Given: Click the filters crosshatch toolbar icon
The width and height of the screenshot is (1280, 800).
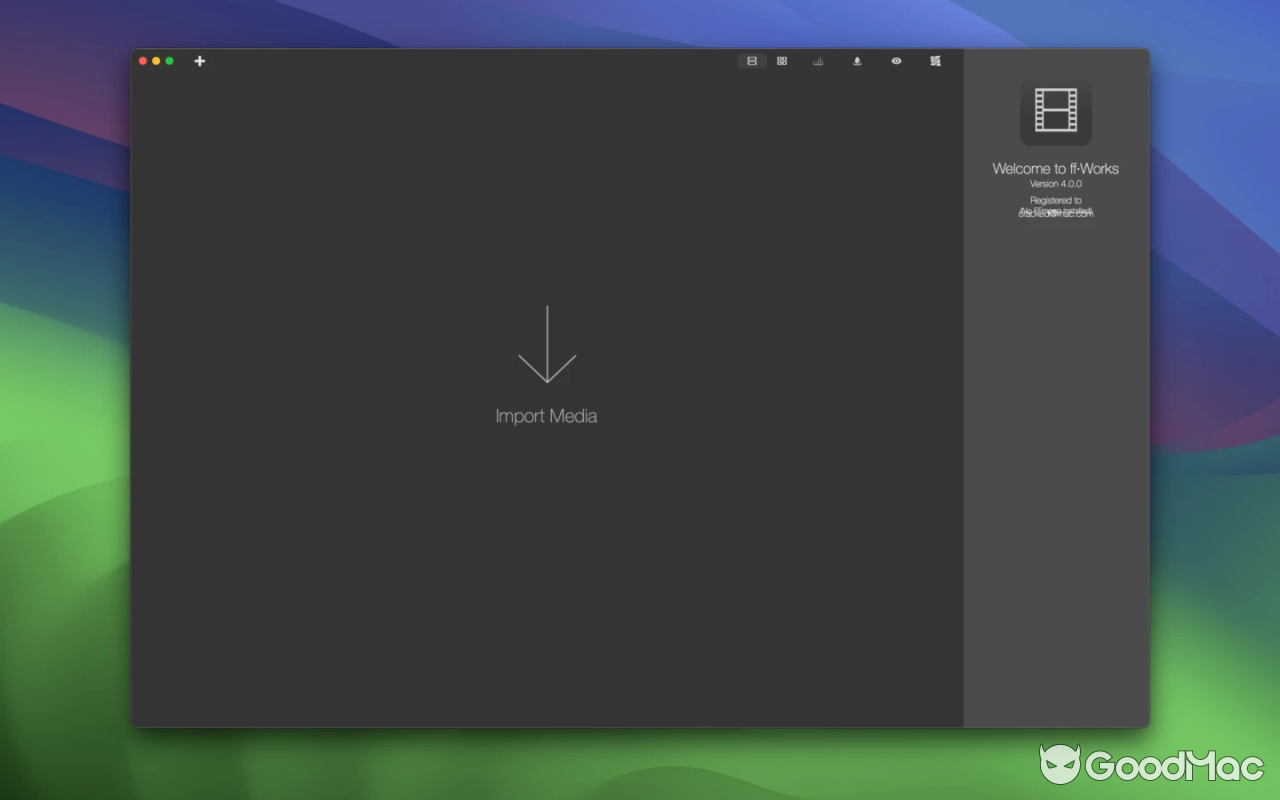Looking at the screenshot, I should 934,61.
